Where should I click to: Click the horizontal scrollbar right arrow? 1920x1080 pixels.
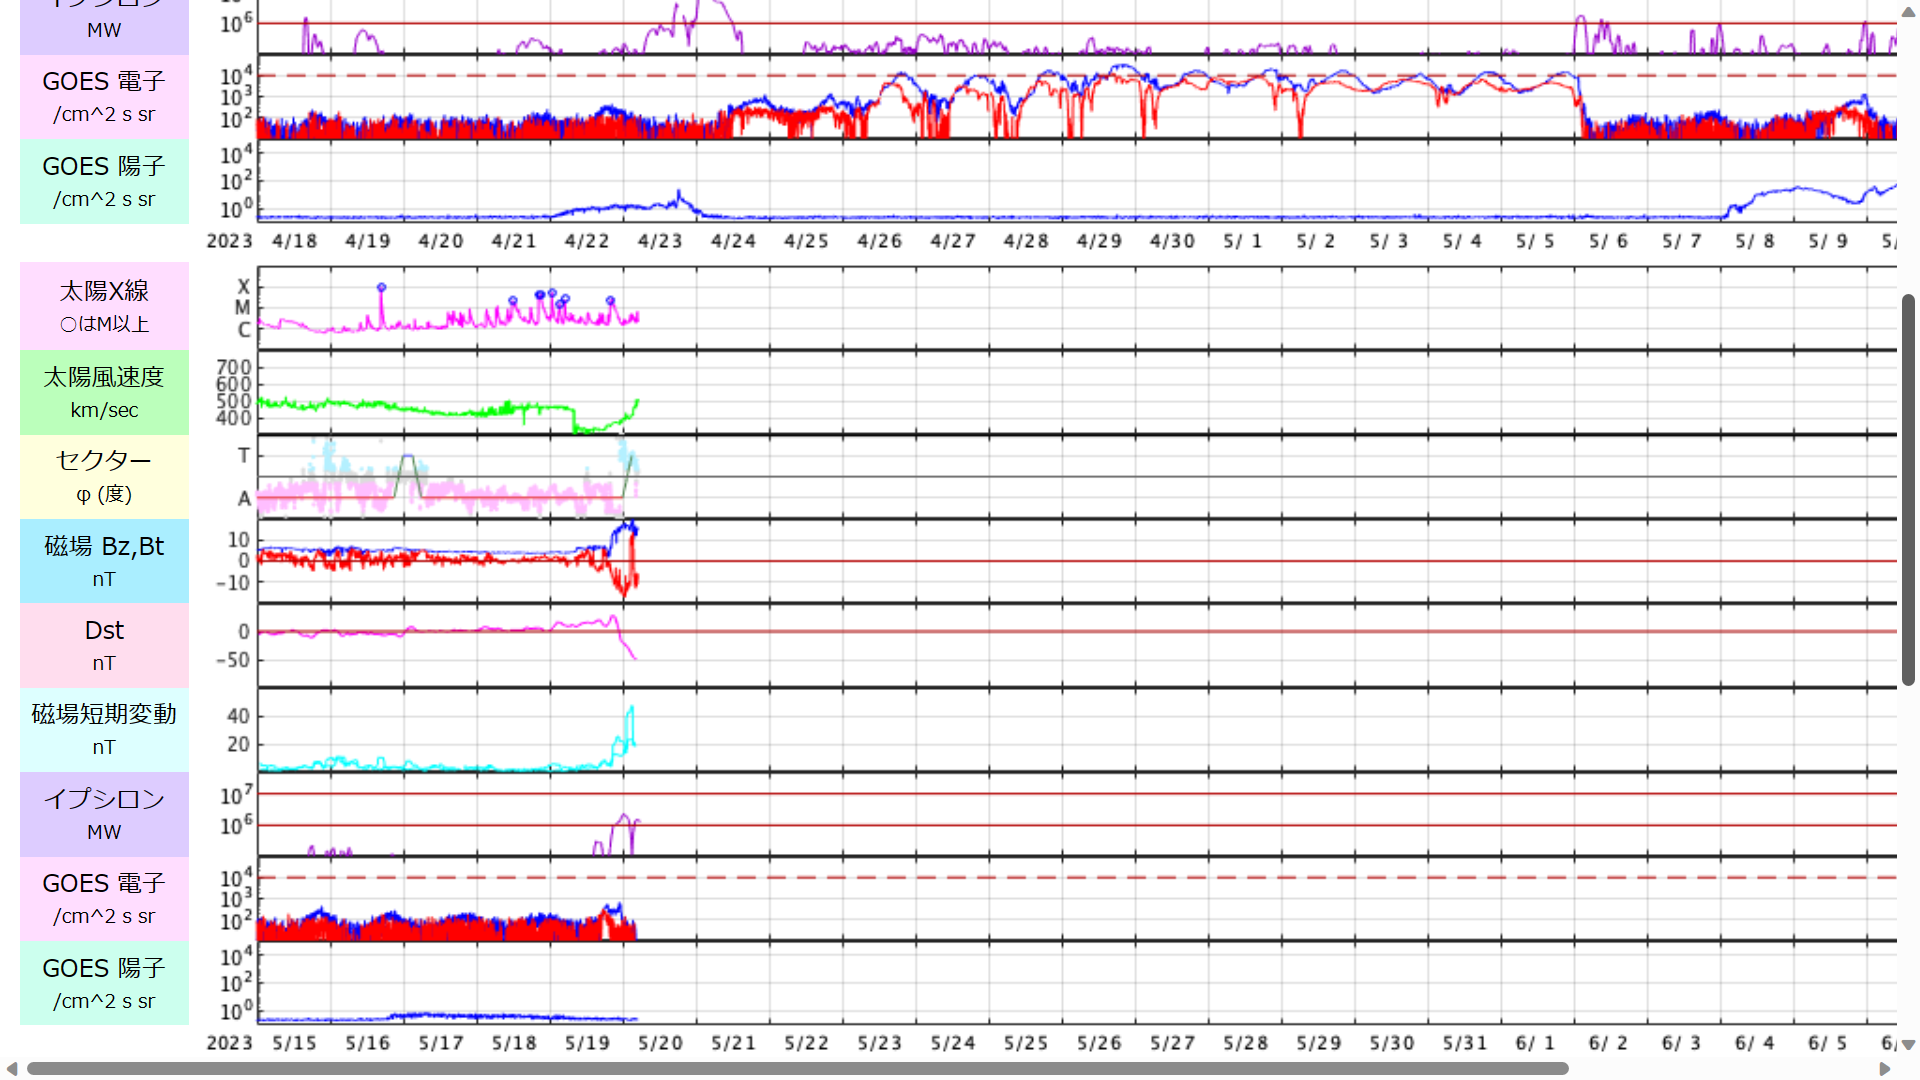[x=1885, y=1069]
